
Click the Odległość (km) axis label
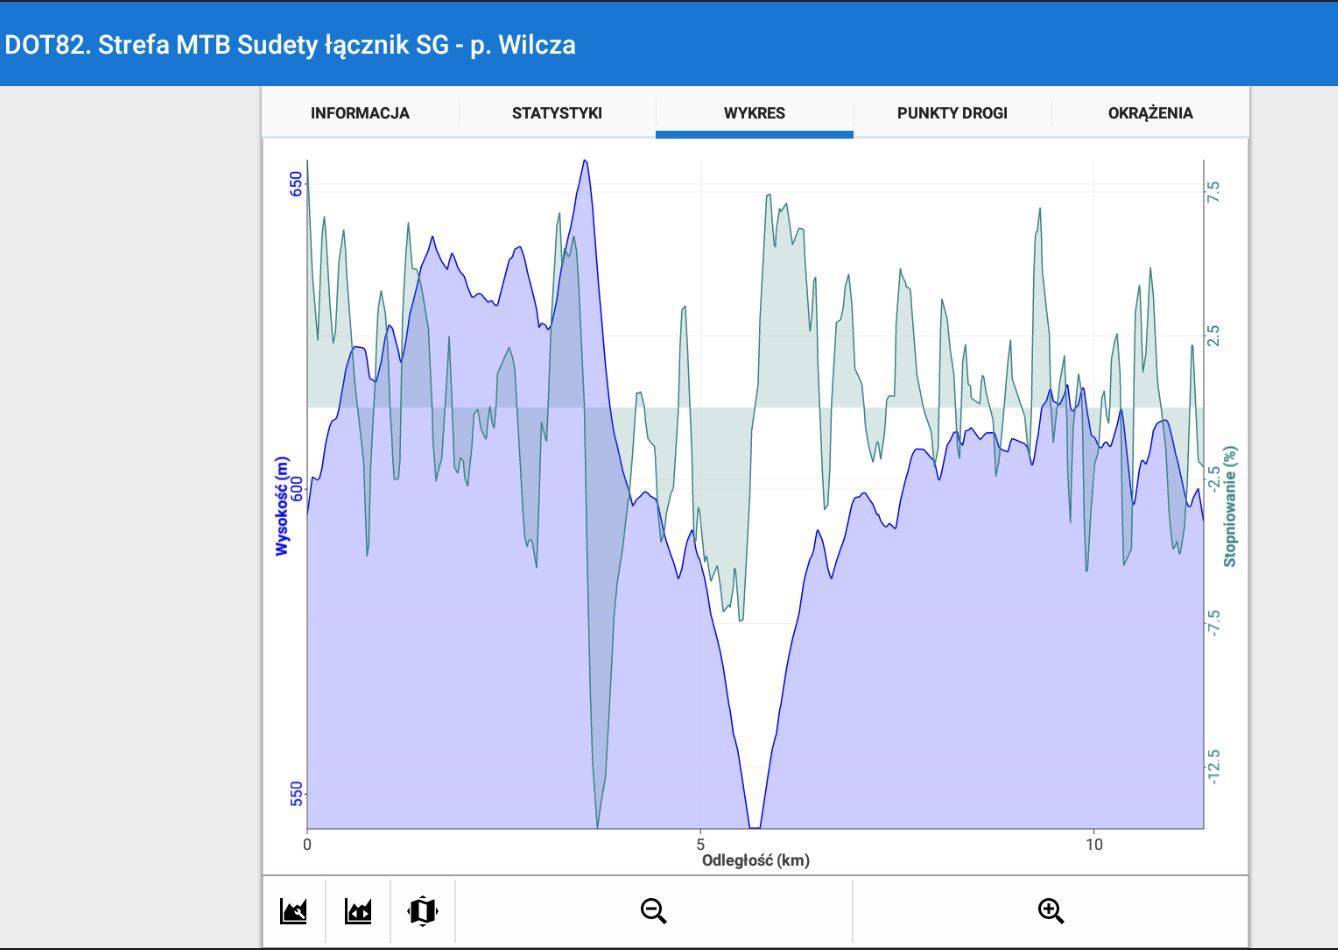[x=755, y=861]
